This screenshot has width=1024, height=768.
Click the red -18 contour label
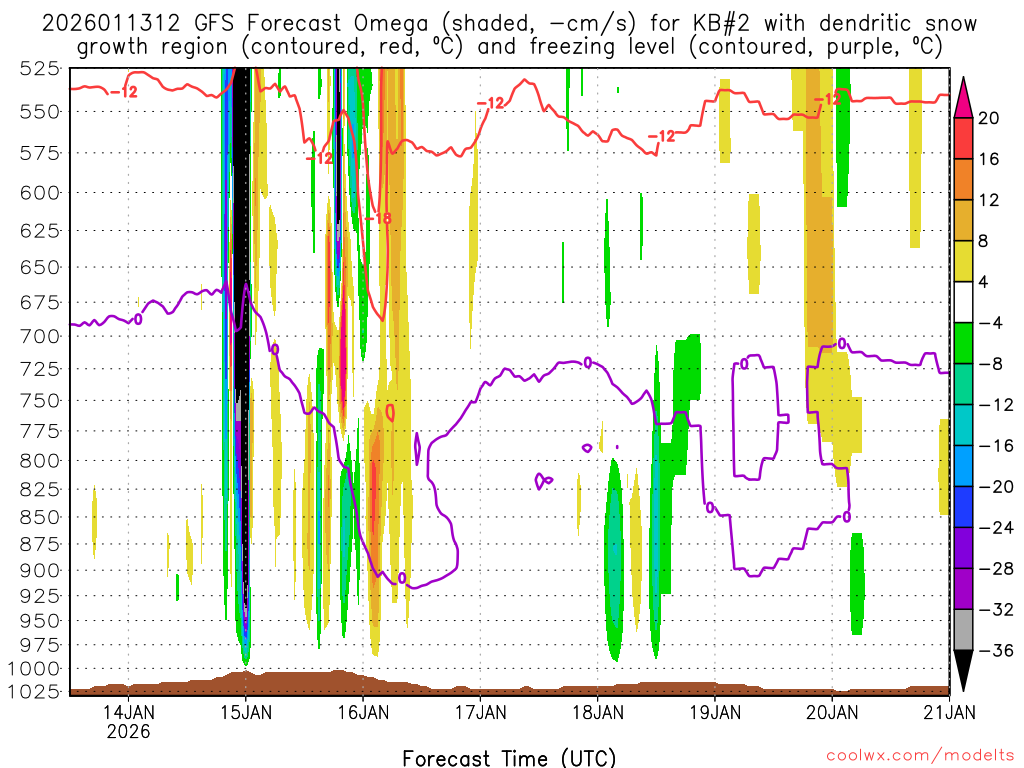coord(378,218)
